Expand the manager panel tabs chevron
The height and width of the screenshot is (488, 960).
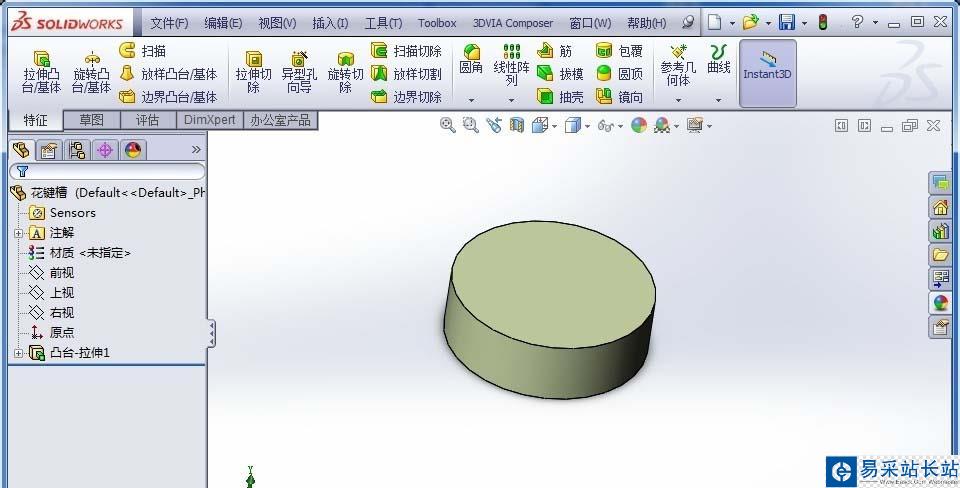click(196, 149)
